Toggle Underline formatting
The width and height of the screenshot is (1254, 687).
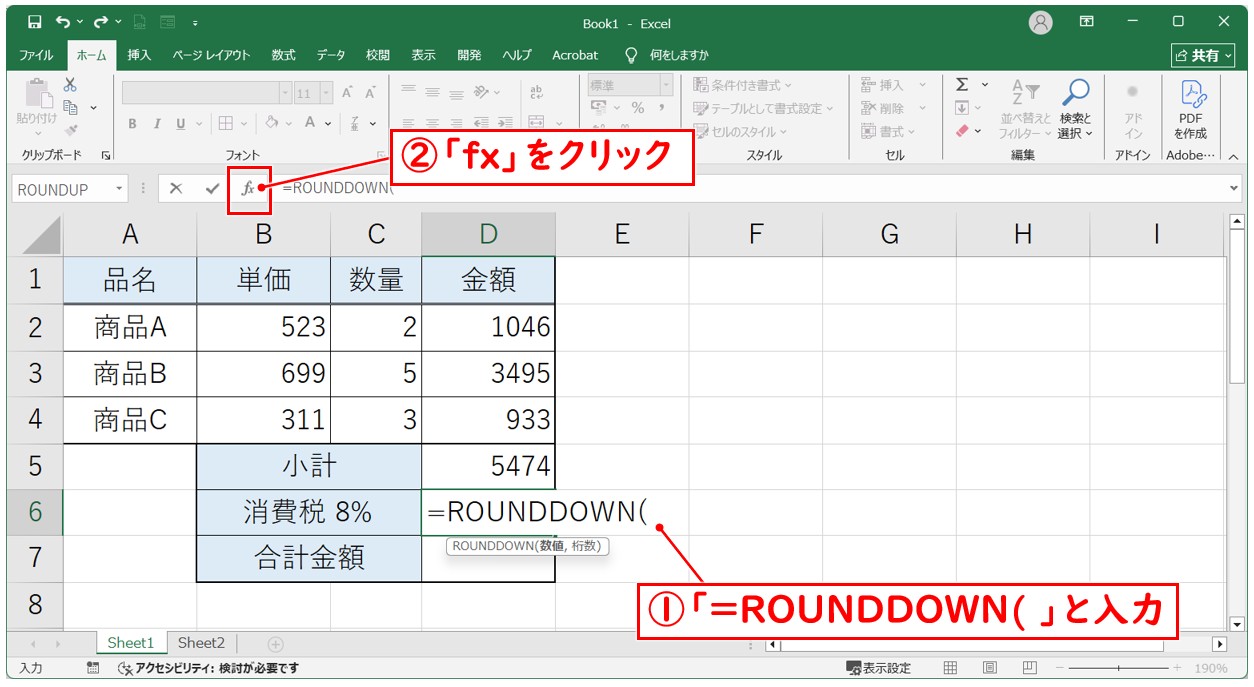pos(181,123)
